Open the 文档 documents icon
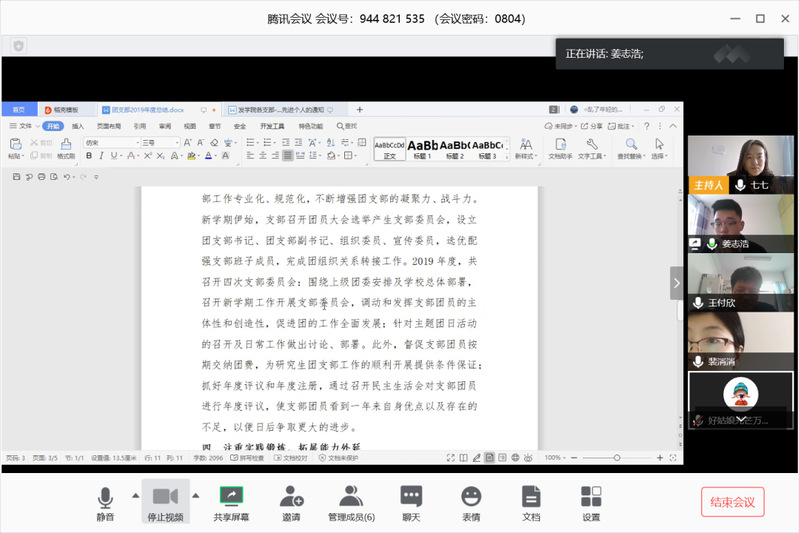 click(531, 503)
